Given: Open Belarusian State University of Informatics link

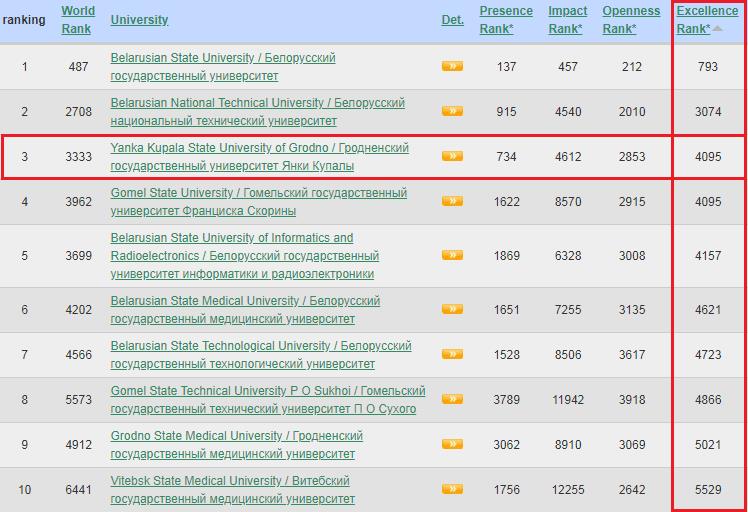Looking at the screenshot, I should (x=245, y=256).
